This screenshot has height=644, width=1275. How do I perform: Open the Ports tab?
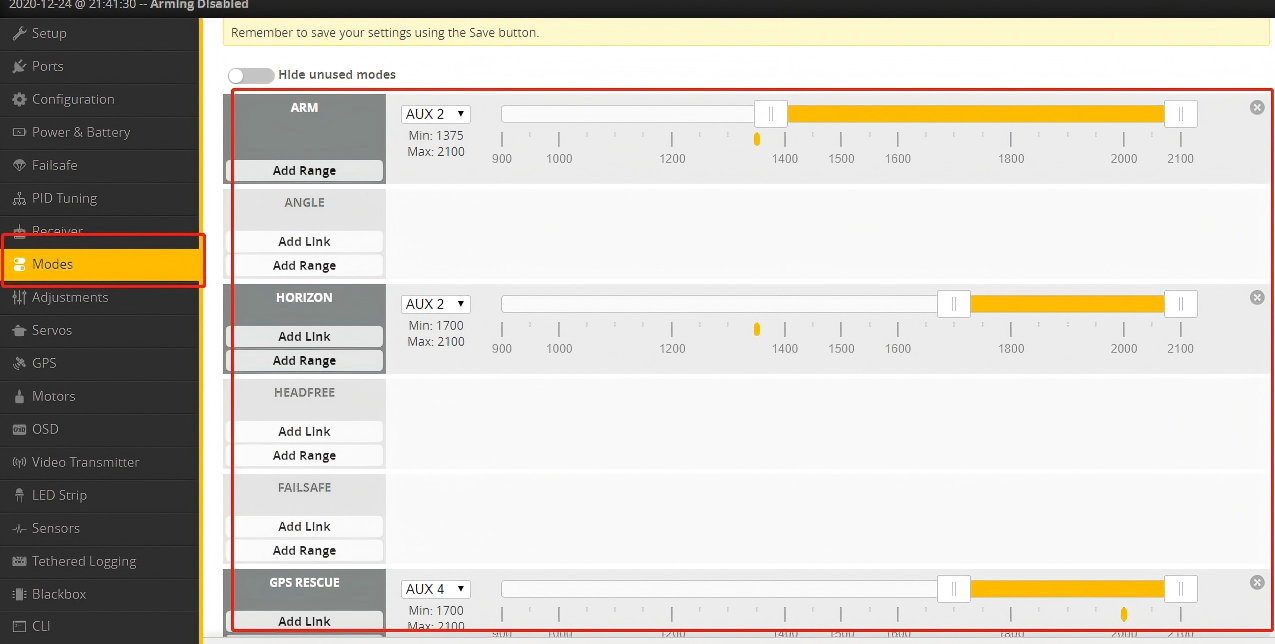pyautogui.click(x=100, y=66)
